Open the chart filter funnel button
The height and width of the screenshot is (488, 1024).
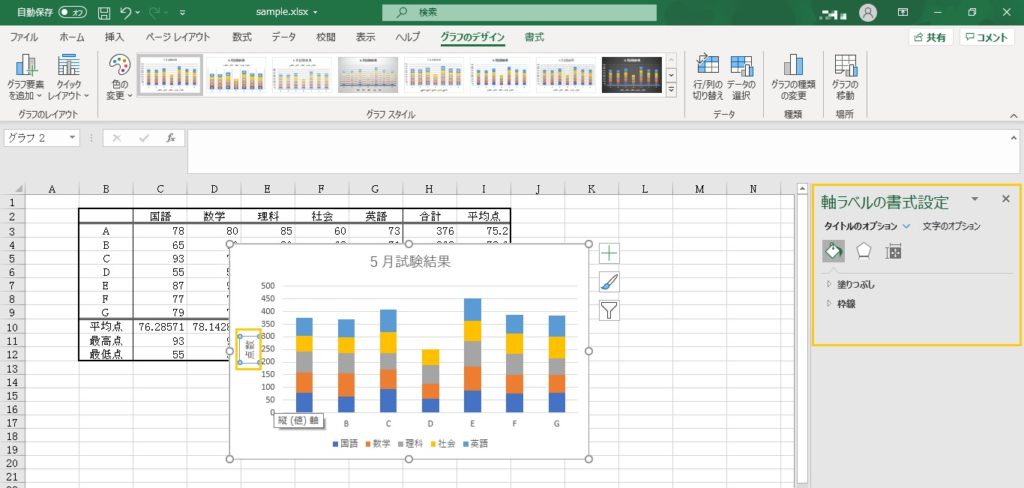click(609, 310)
